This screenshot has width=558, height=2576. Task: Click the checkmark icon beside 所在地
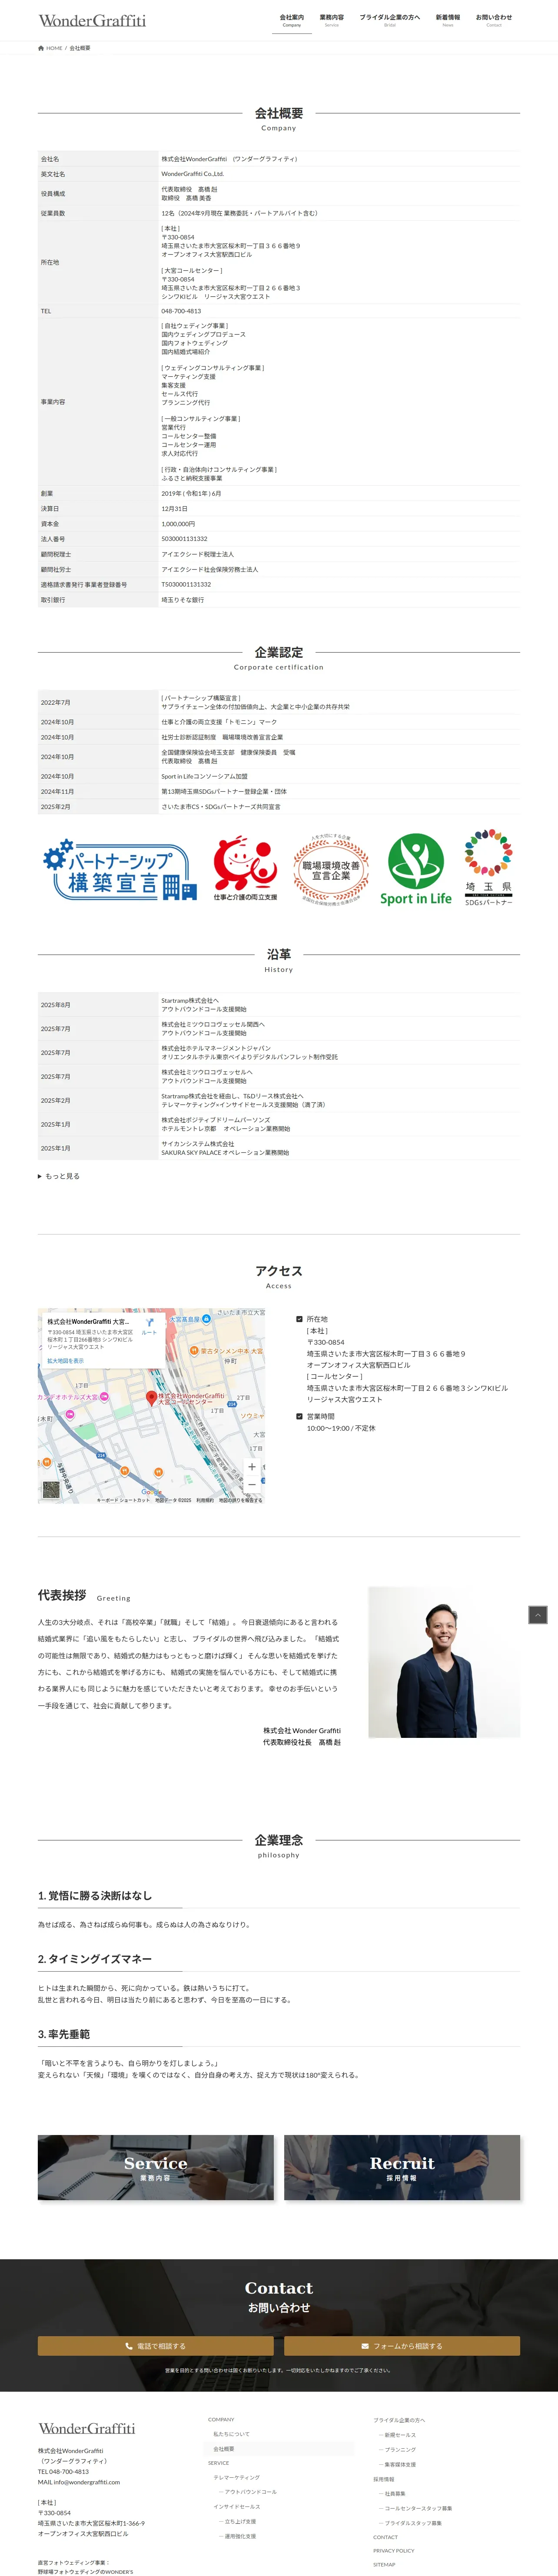(x=299, y=1319)
